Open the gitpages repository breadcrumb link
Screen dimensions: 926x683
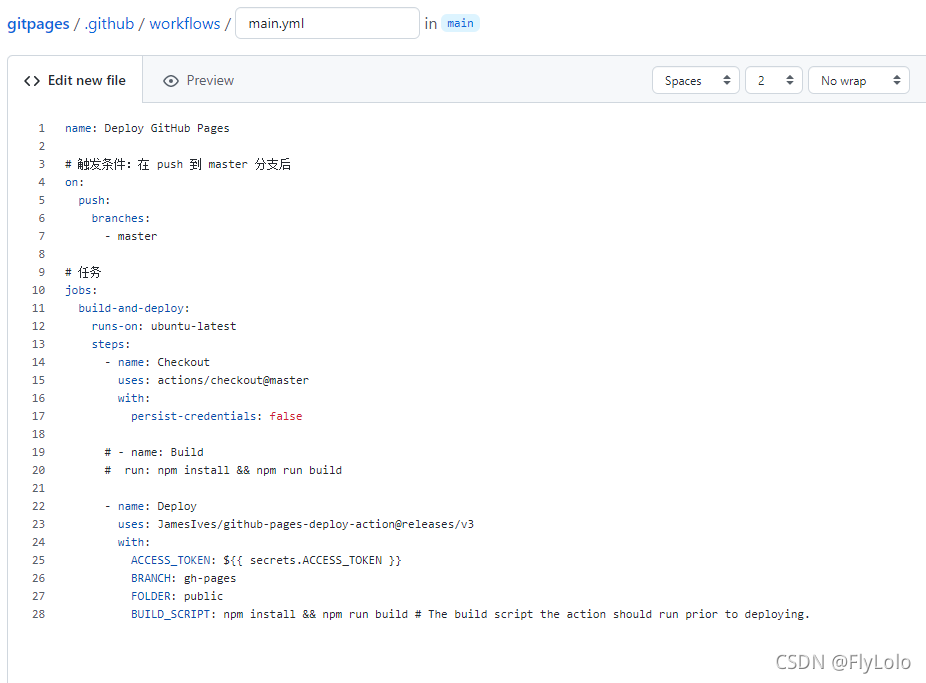click(x=38, y=24)
